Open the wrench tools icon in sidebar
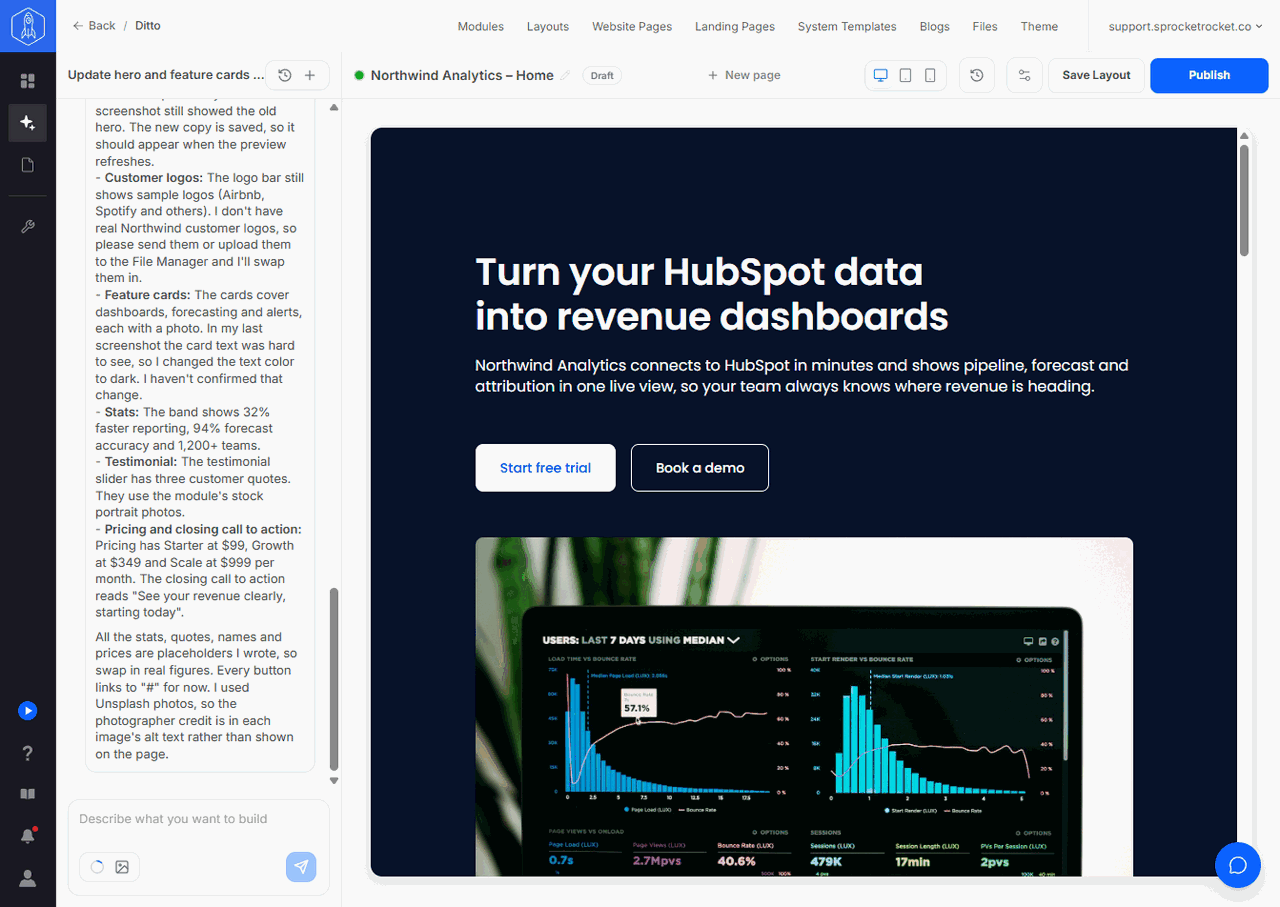Viewport: 1280px width, 907px height. (x=27, y=227)
